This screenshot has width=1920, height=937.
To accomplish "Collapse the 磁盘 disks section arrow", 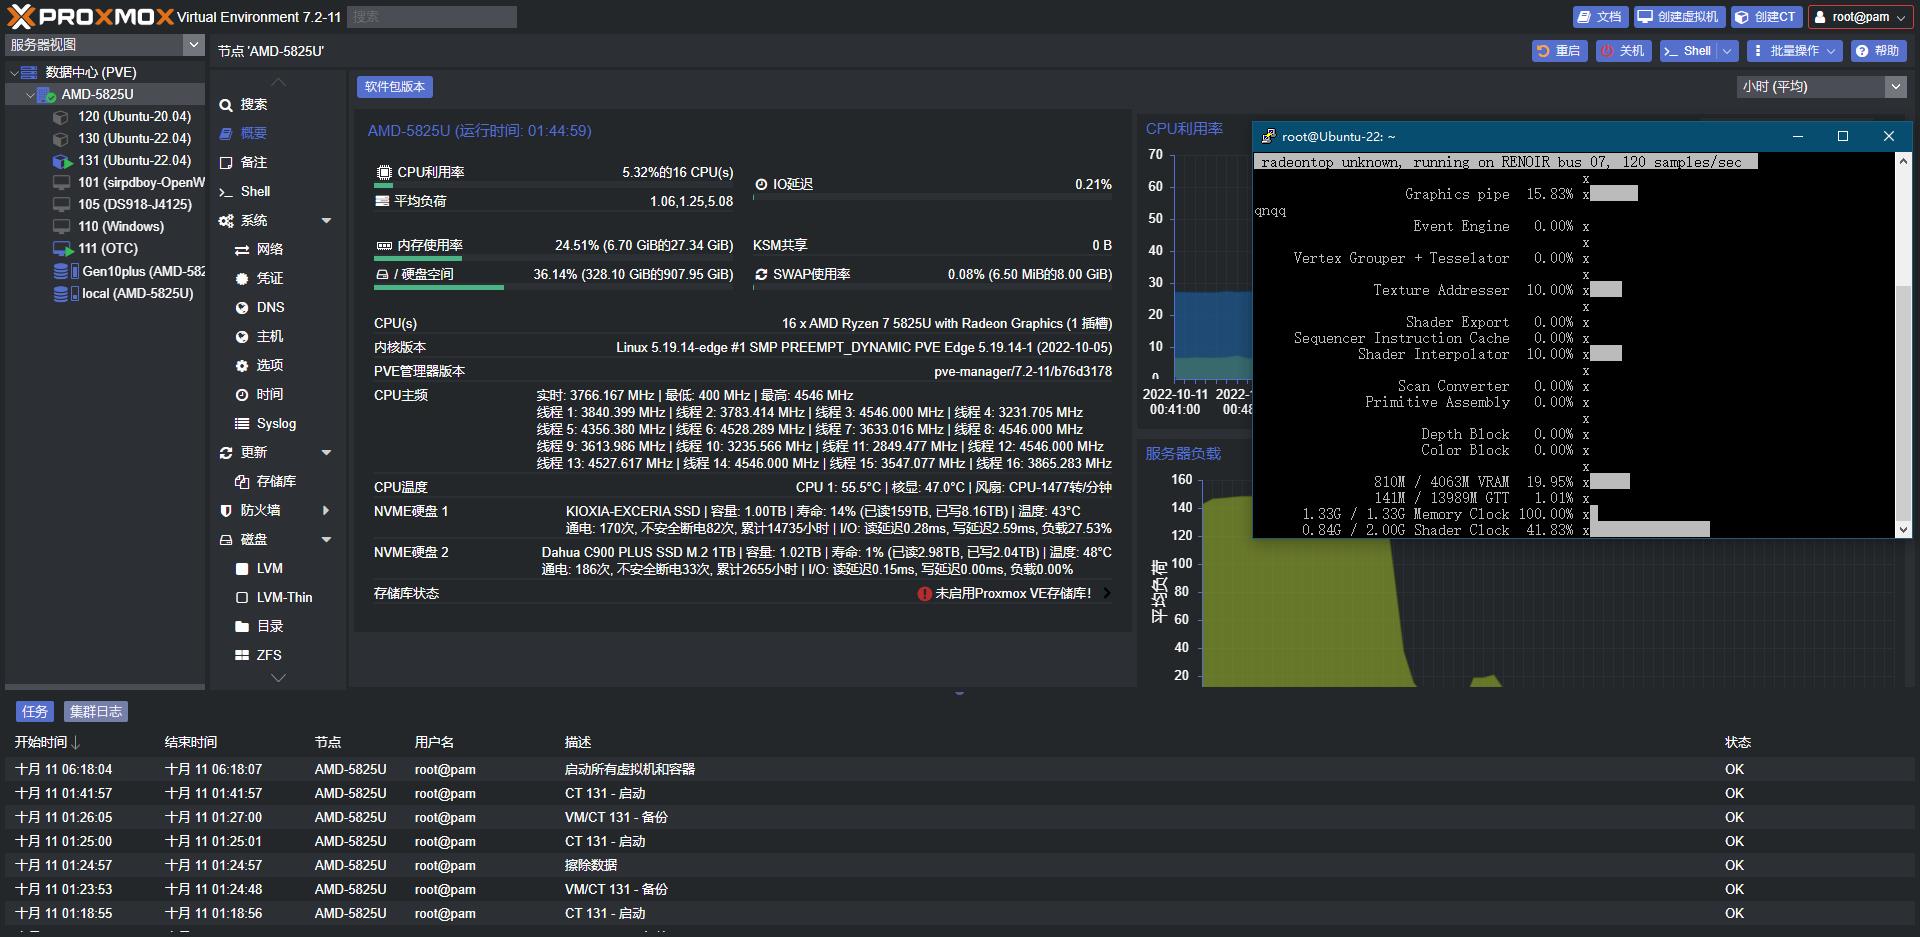I will tap(326, 540).
